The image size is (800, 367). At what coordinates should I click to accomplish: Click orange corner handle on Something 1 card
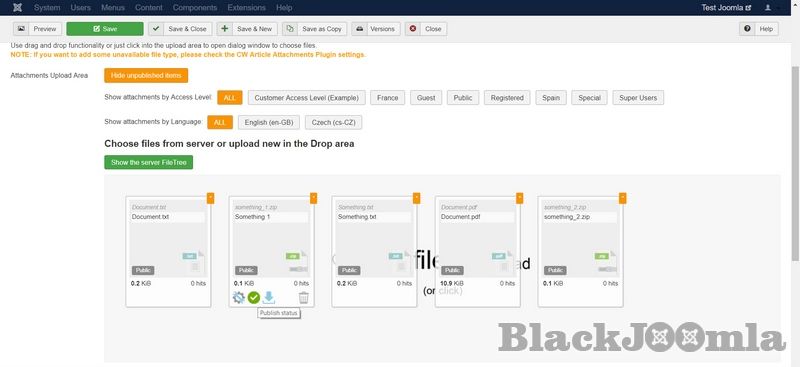313,198
